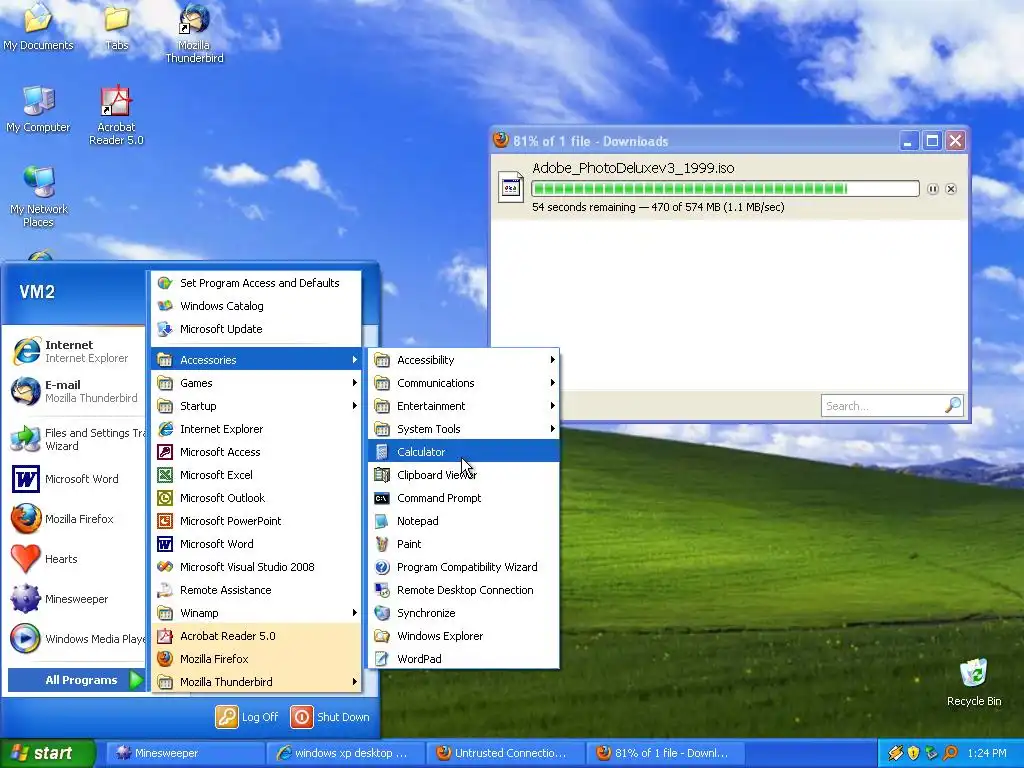The image size is (1024, 768).
Task: Switch to Minesweeper taskbar button
Action: point(185,753)
